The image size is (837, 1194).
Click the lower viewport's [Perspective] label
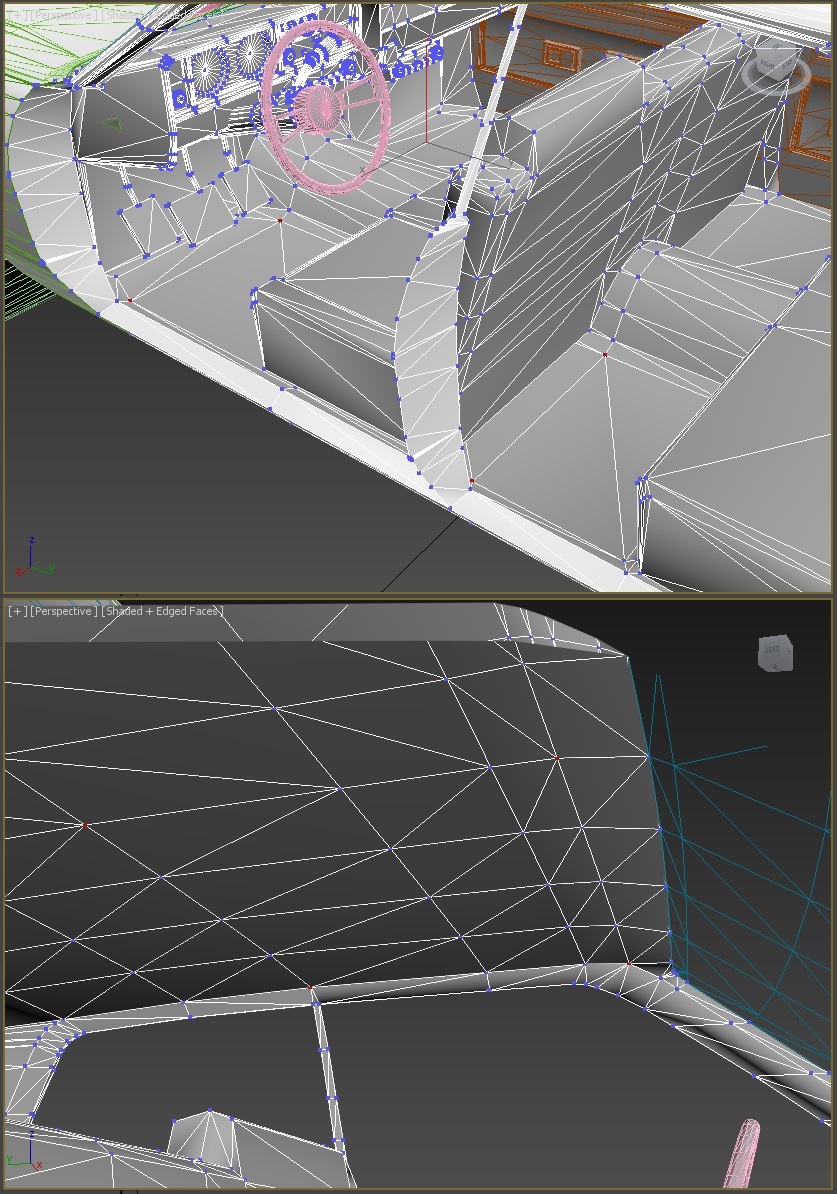[64, 611]
